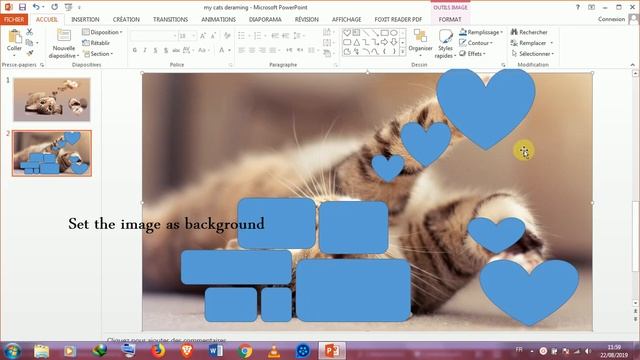
Task: Align text left in Paragraphe group
Action: point(242,50)
